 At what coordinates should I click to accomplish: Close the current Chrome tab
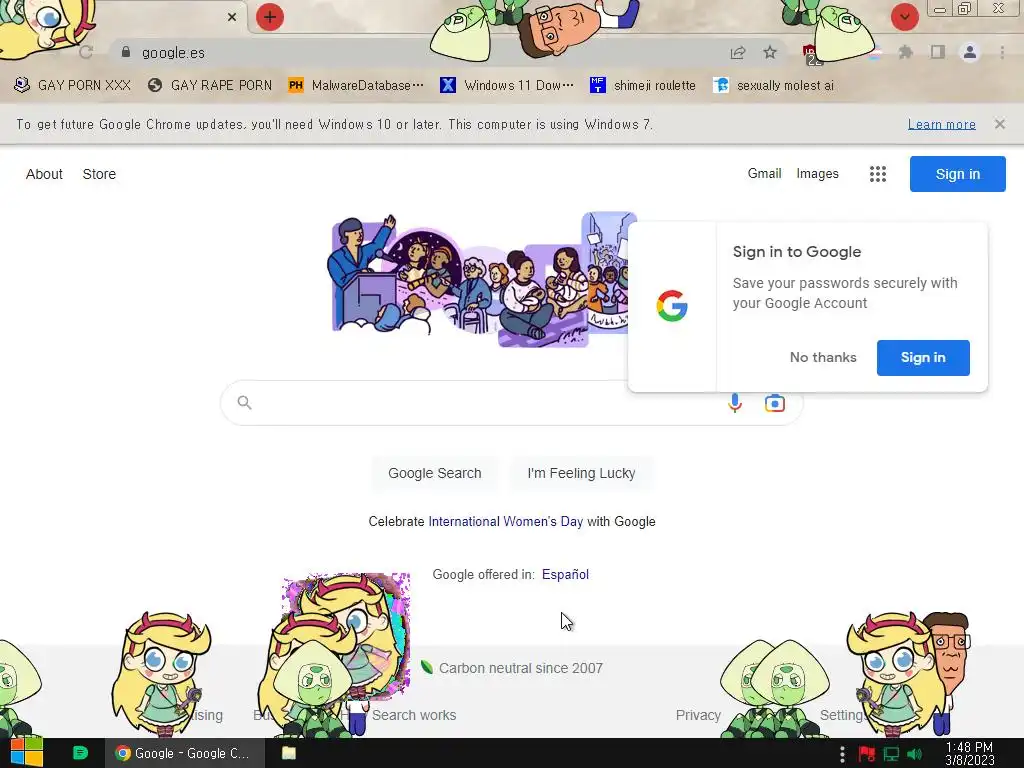coord(232,17)
